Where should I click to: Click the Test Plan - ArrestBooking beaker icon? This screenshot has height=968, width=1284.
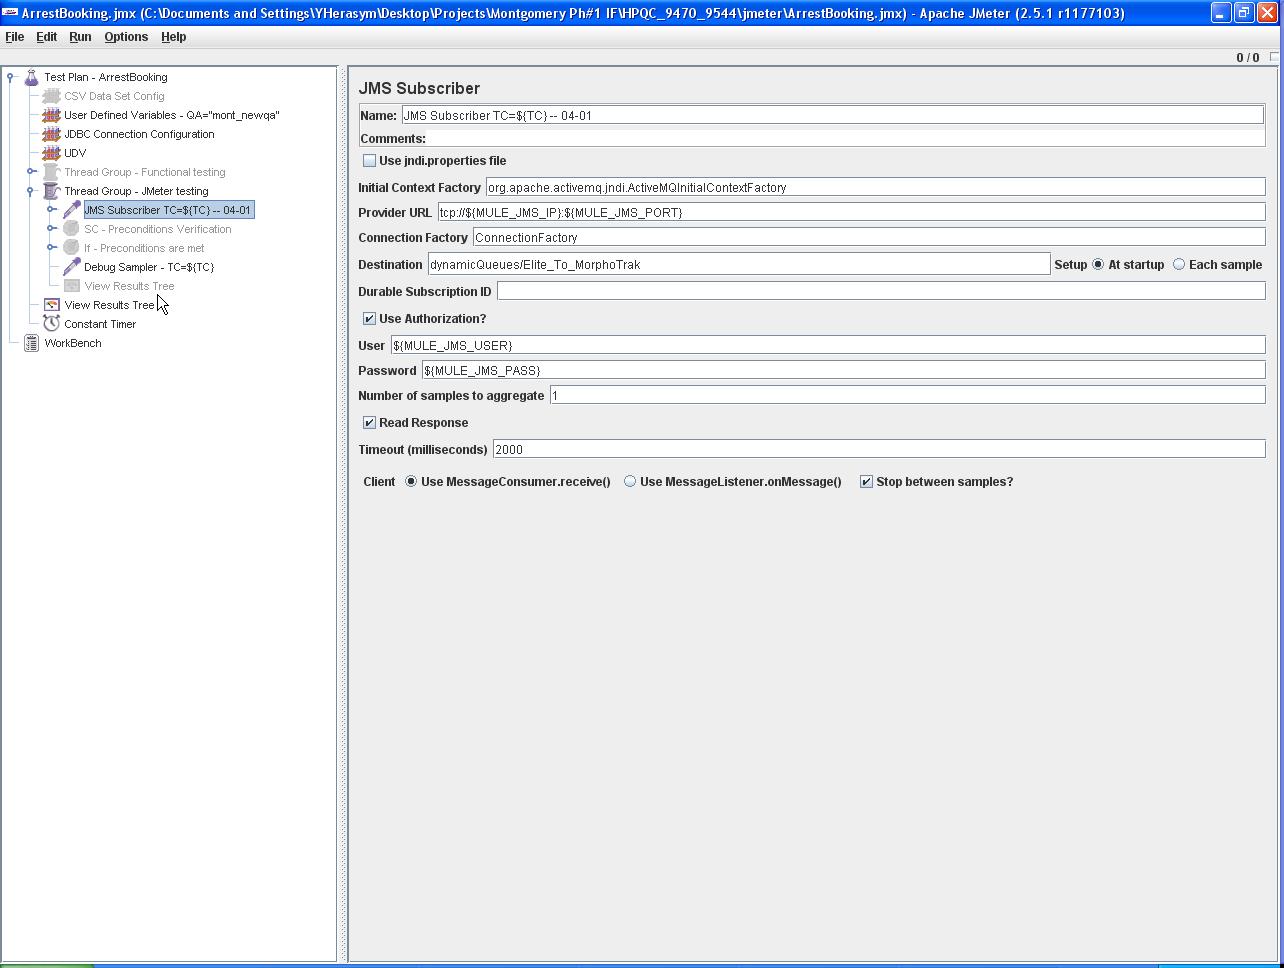(32, 77)
